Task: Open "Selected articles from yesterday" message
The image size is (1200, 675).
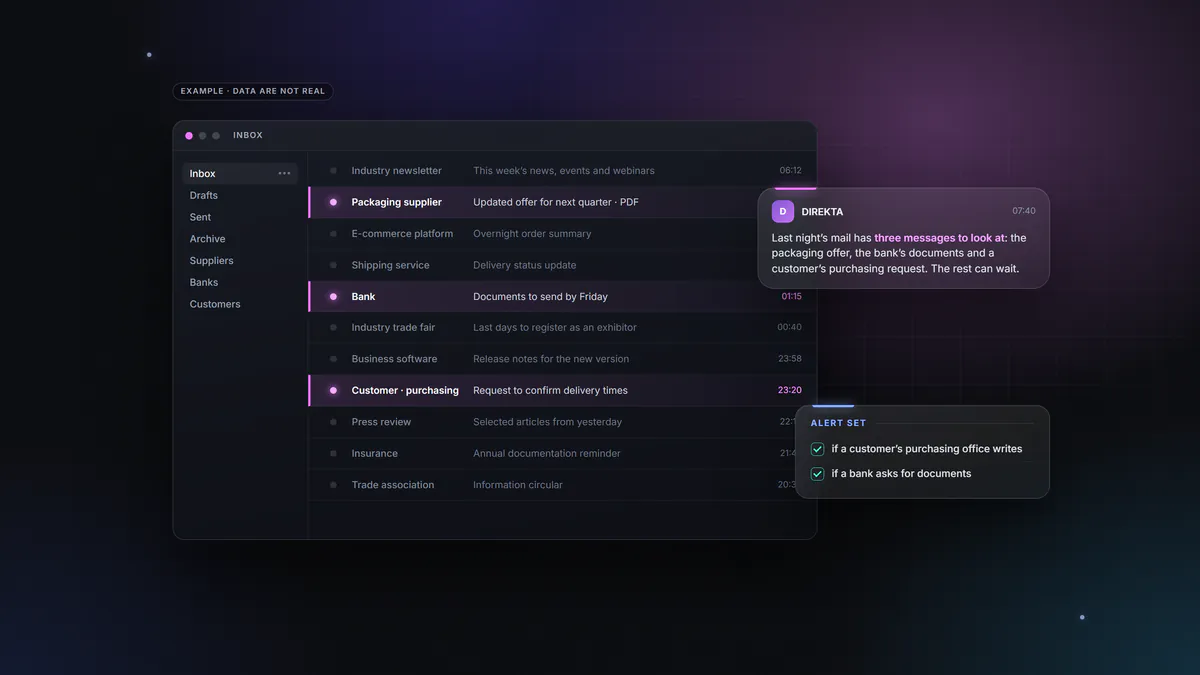Action: pyautogui.click(x=562, y=422)
